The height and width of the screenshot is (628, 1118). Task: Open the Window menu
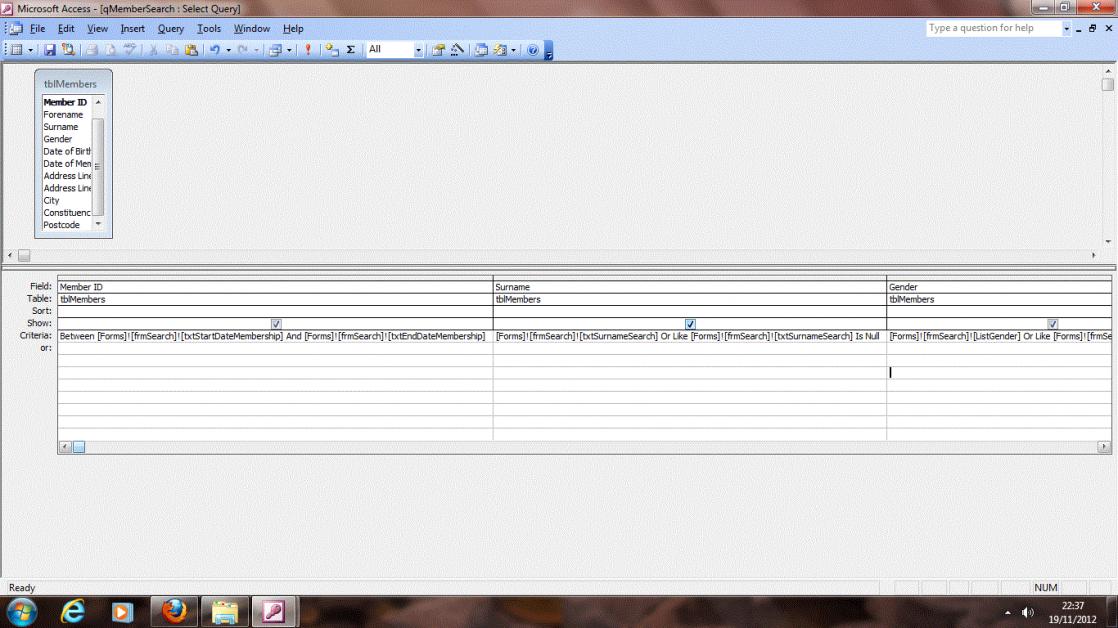coord(252,29)
